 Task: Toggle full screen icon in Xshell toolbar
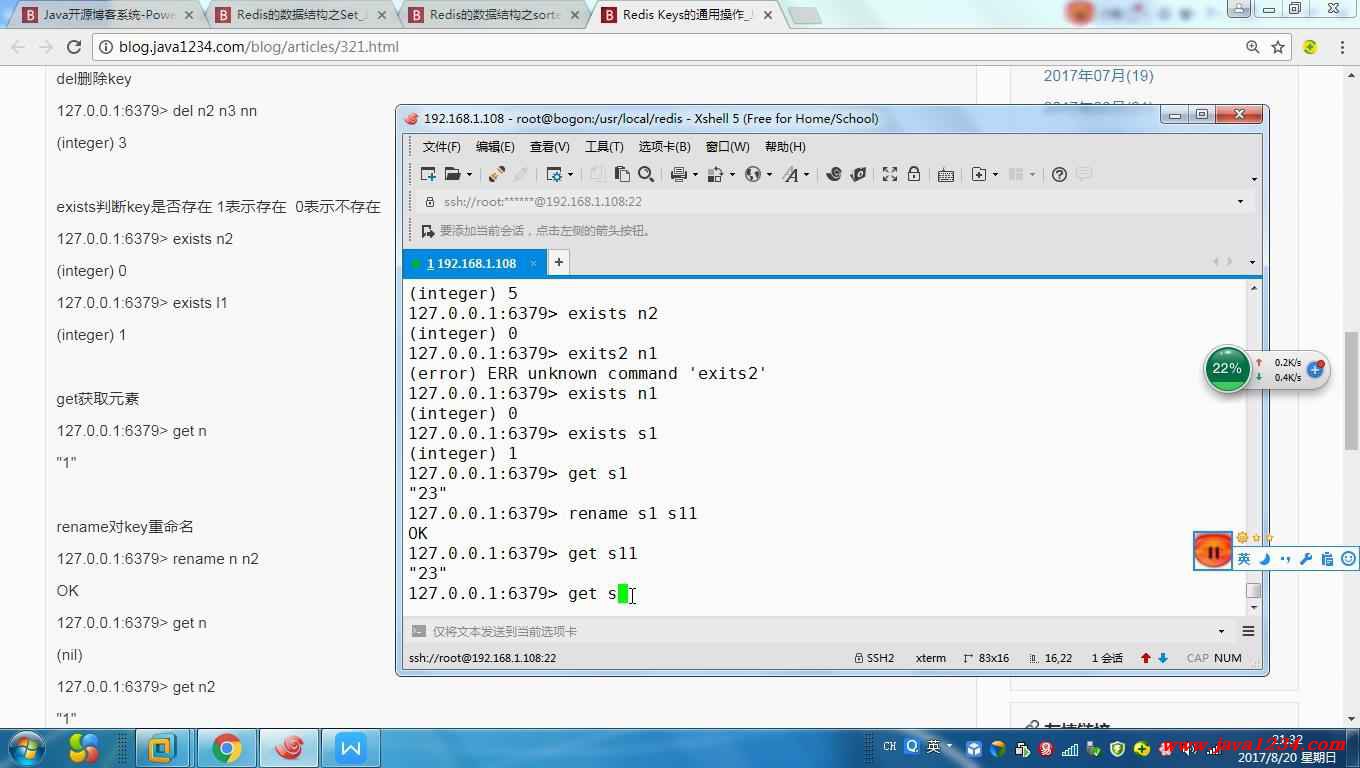(x=890, y=174)
